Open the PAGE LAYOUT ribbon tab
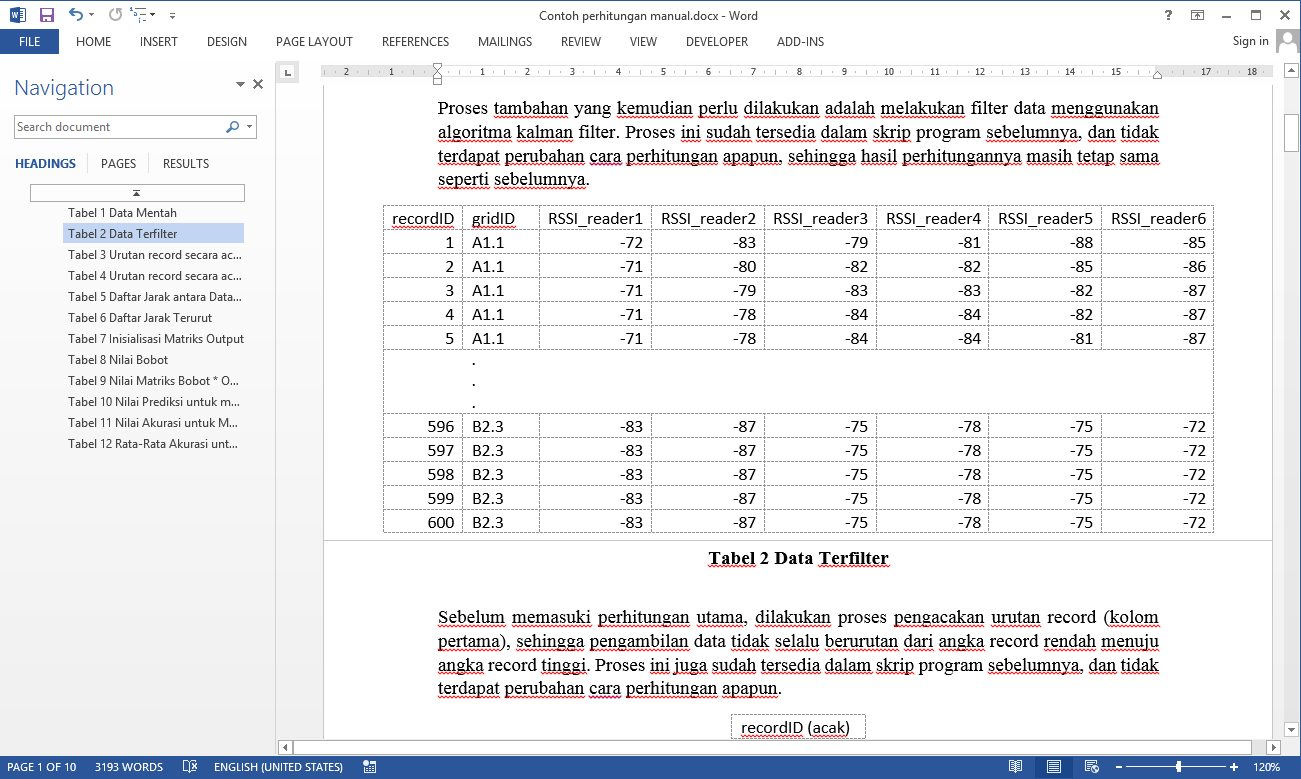 pos(314,42)
